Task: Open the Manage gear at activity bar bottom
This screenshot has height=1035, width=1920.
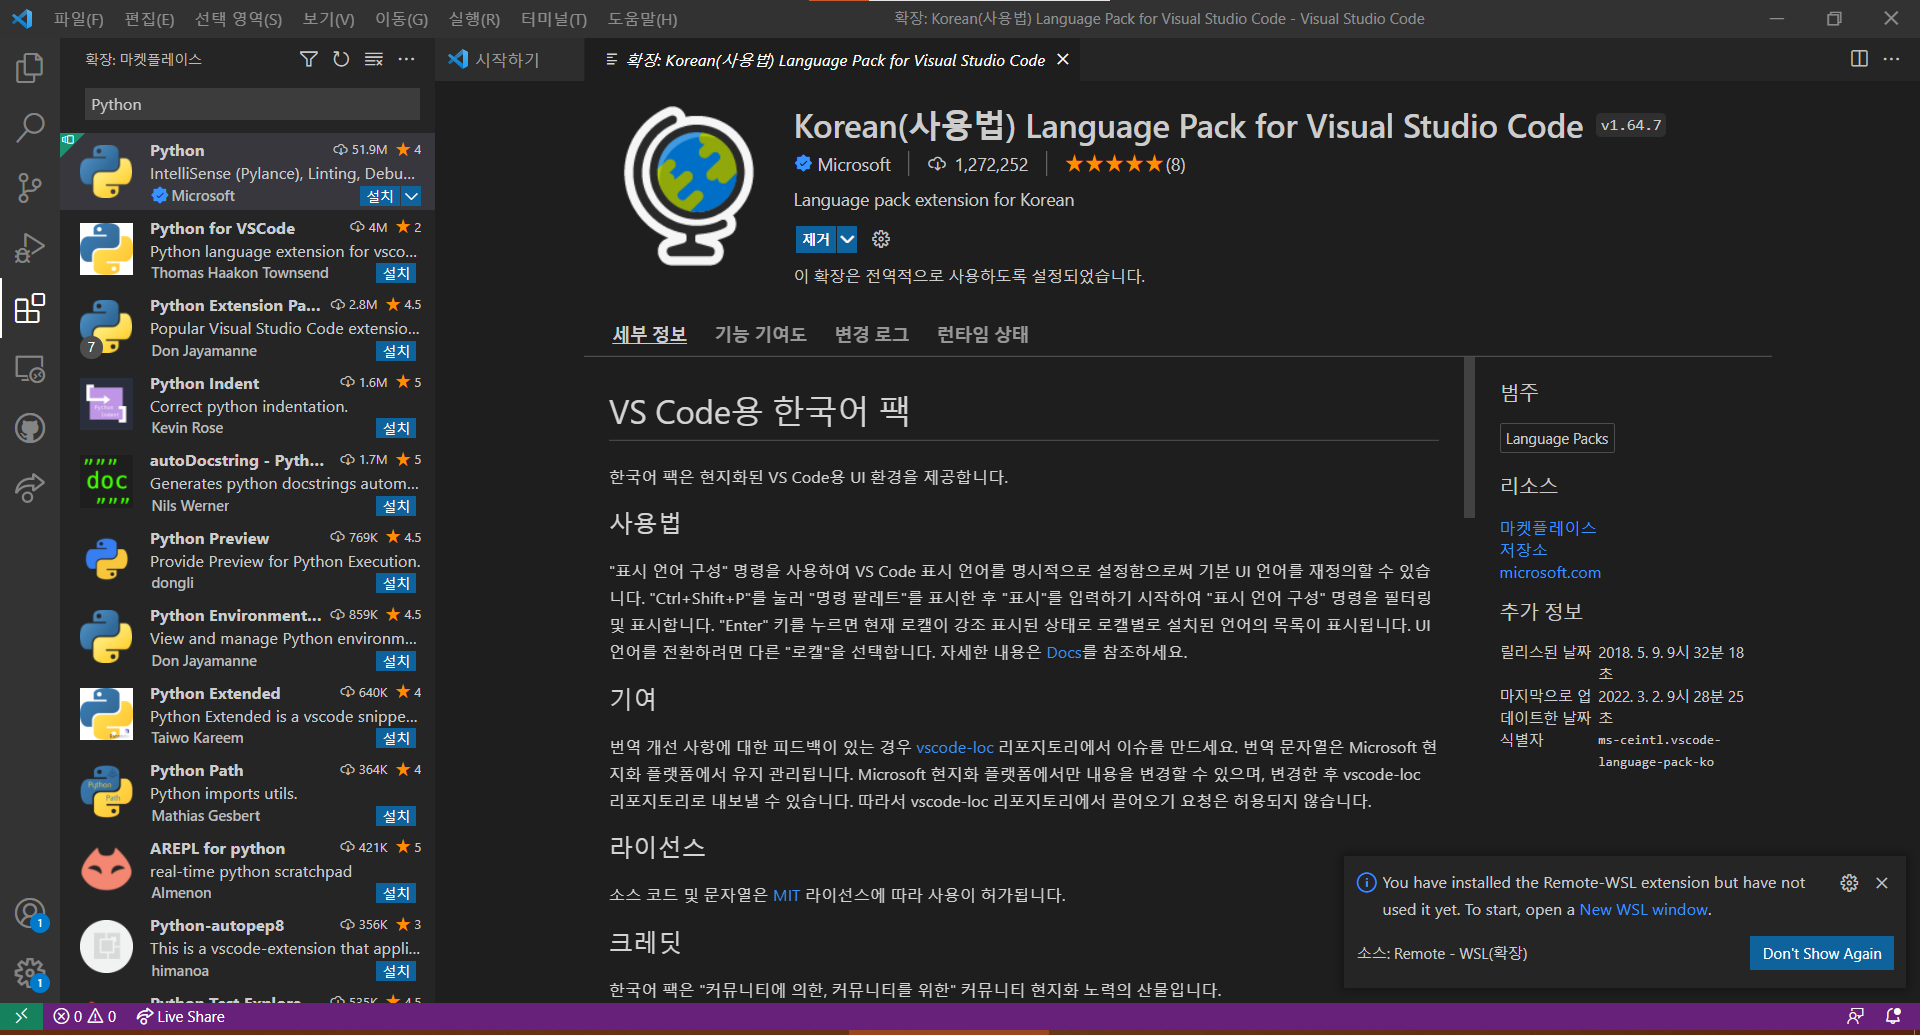Action: (x=30, y=973)
